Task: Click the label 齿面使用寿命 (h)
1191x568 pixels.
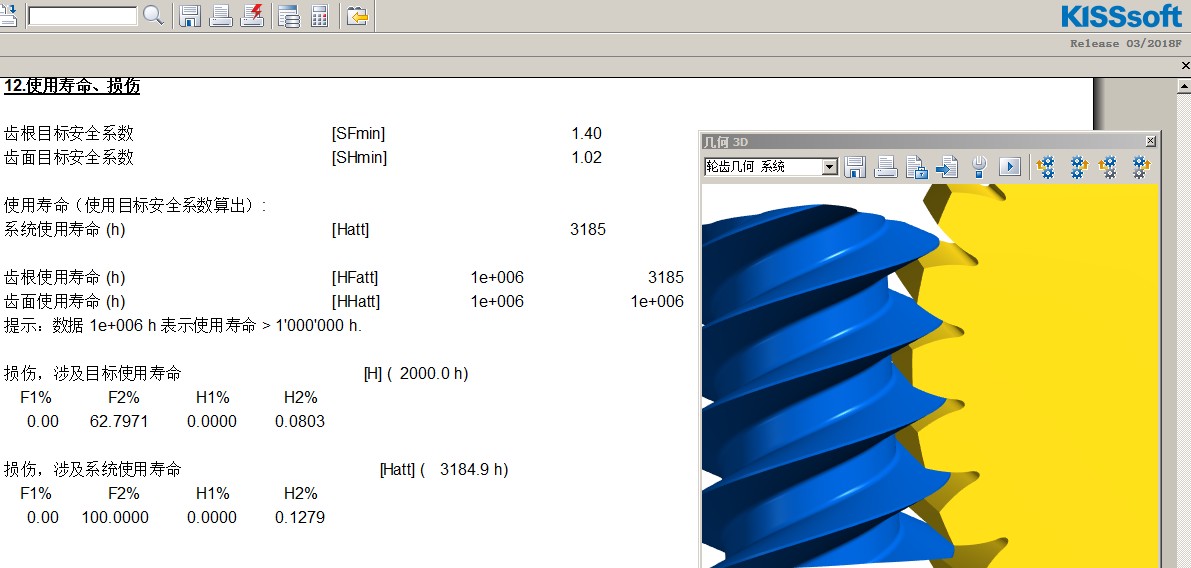Action: [65, 301]
